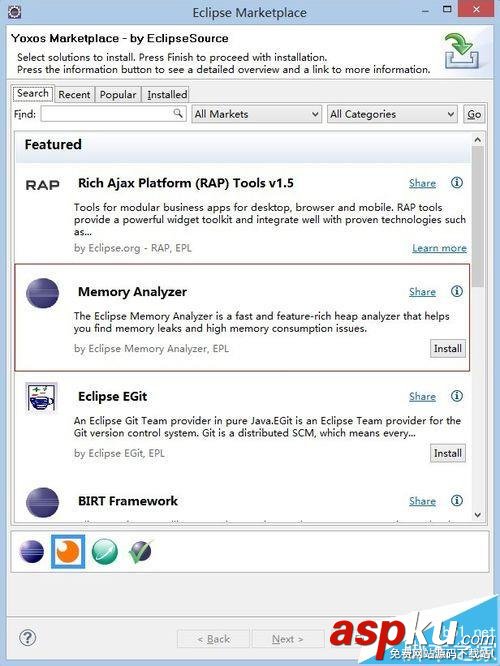This screenshot has height=666, width=500.
Task: Click the Featured heading
Action: [53, 144]
